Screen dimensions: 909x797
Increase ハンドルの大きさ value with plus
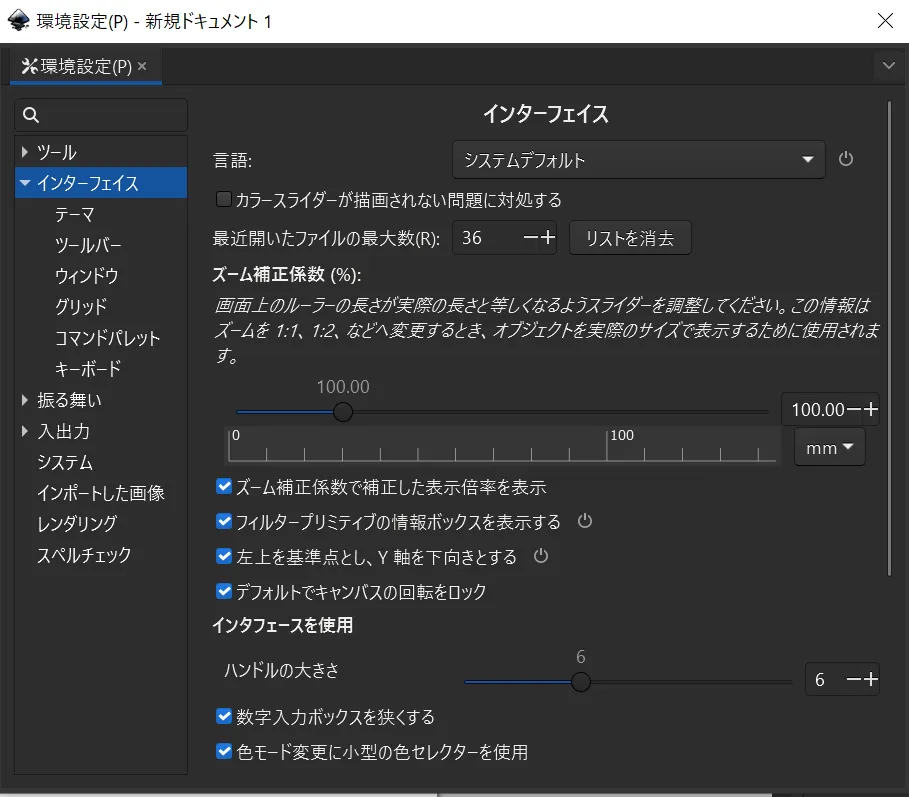871,679
